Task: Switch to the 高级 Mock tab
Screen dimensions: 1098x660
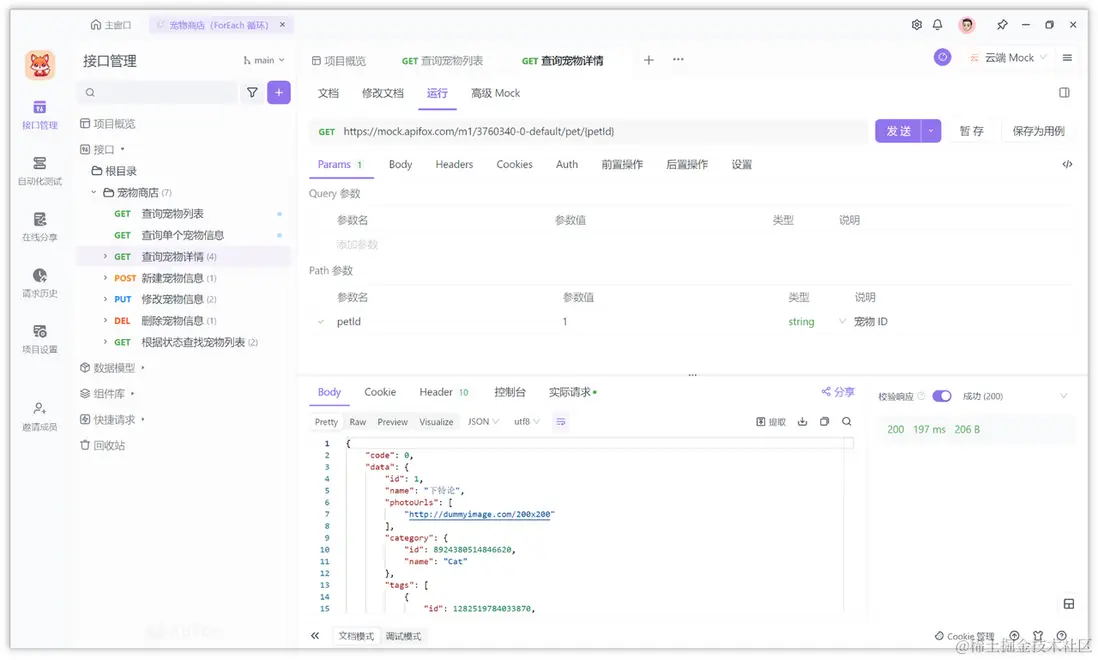Action: click(495, 93)
